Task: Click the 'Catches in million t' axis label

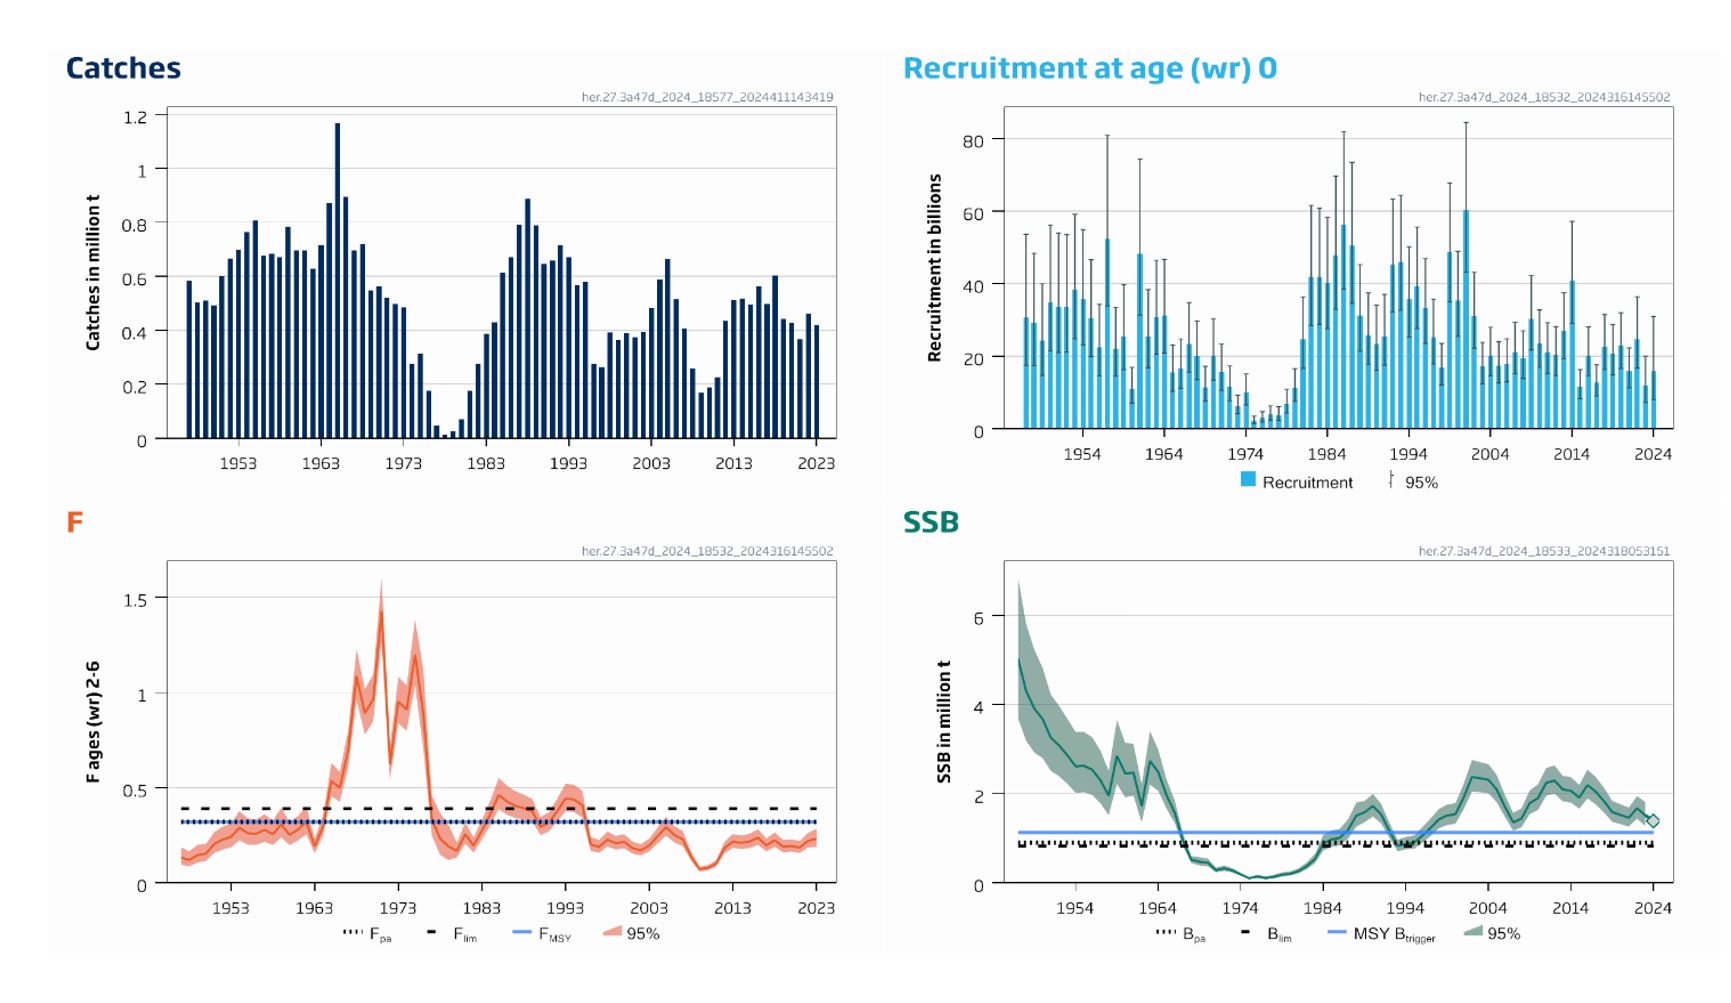Action: coord(93,273)
